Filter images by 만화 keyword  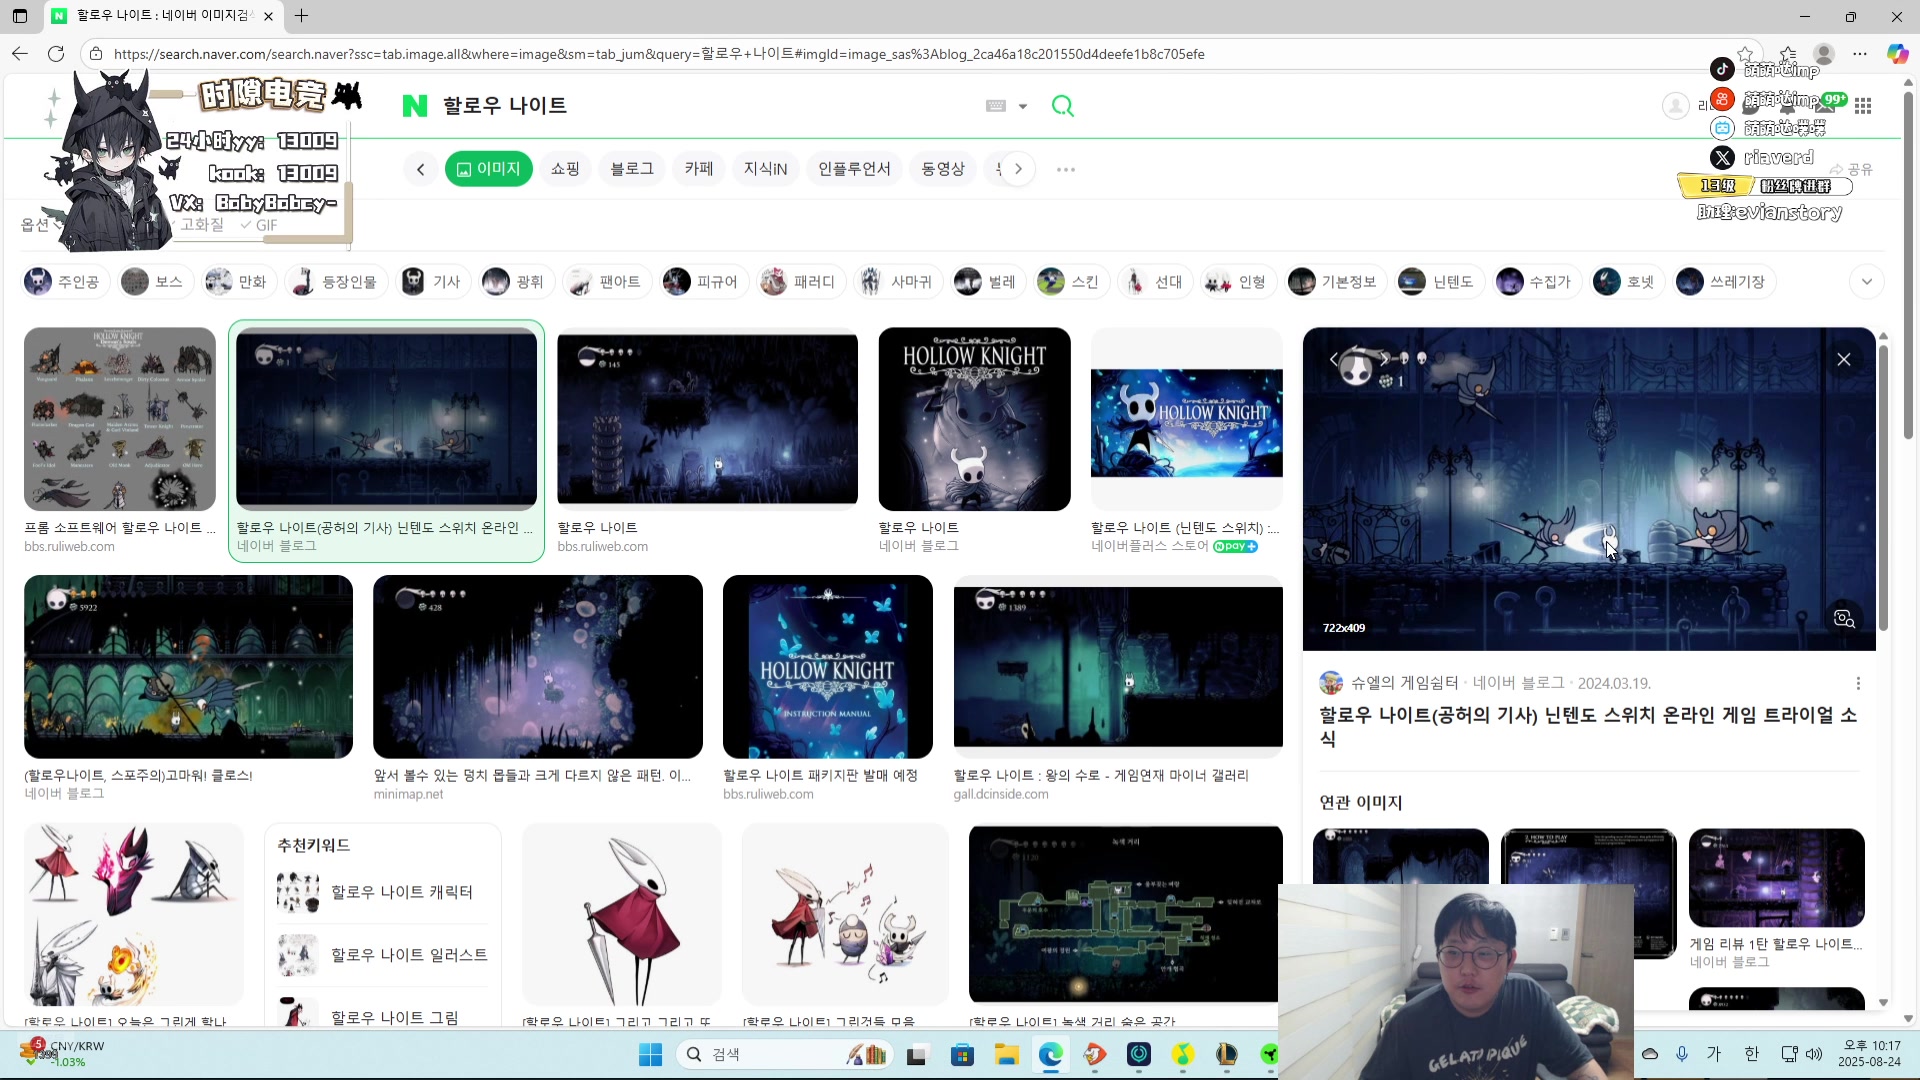click(x=238, y=282)
